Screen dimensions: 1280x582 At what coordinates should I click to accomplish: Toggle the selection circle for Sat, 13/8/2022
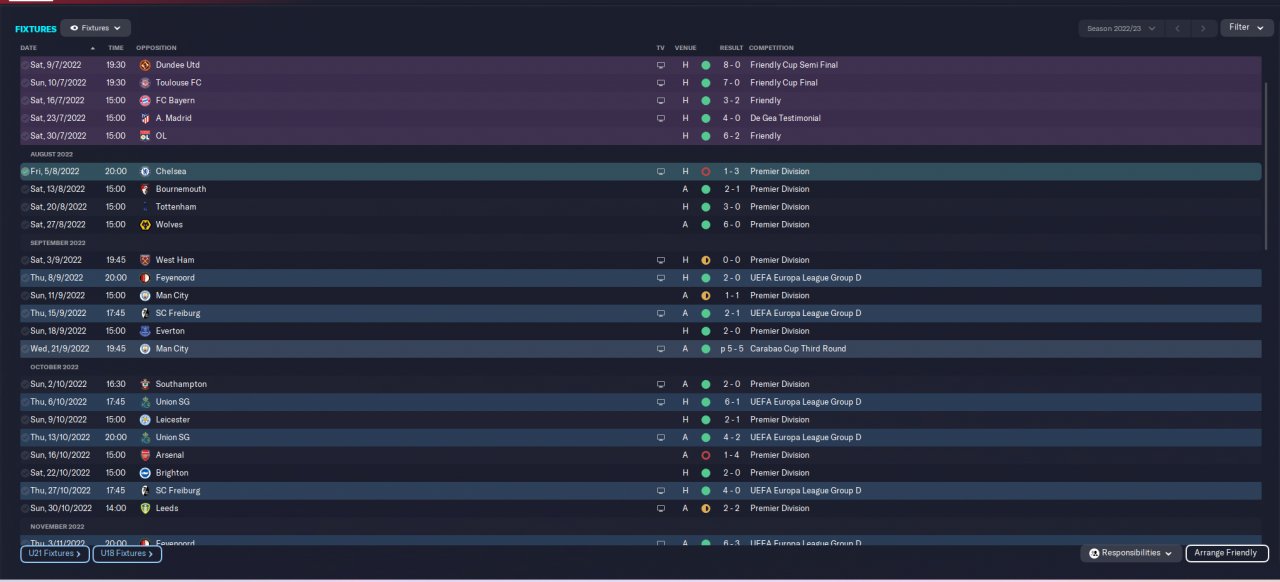click(25, 189)
